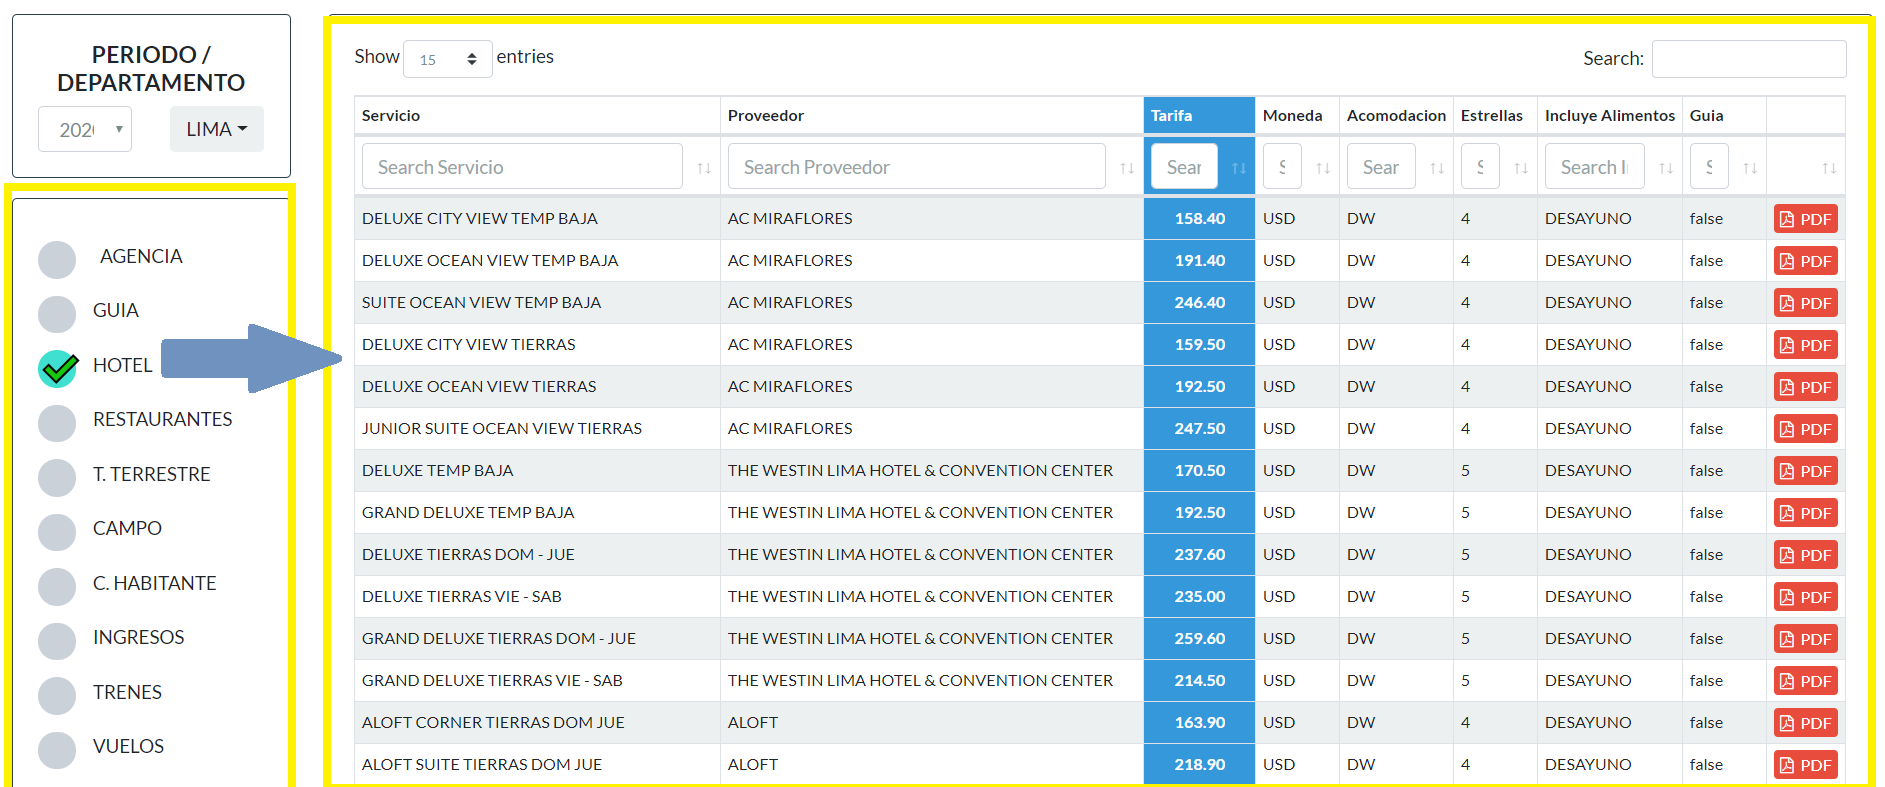Open the year period dropdown
Viewport: 1885px width, 787px height.
(85, 129)
